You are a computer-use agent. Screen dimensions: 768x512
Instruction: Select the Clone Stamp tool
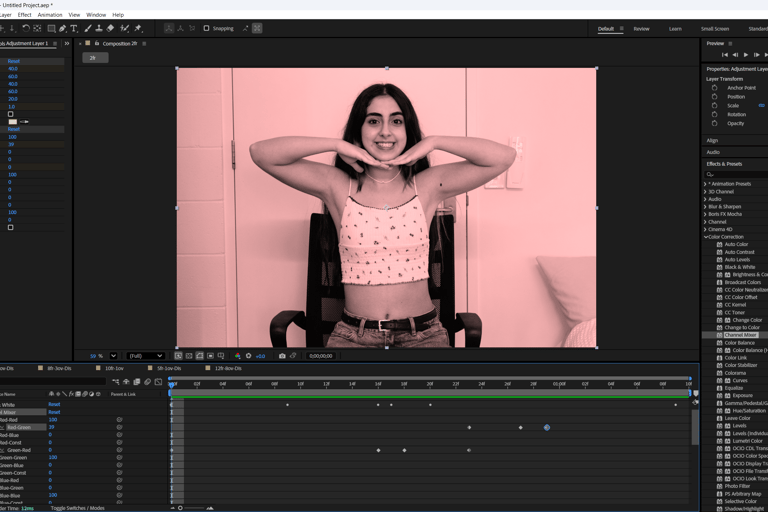pos(99,28)
